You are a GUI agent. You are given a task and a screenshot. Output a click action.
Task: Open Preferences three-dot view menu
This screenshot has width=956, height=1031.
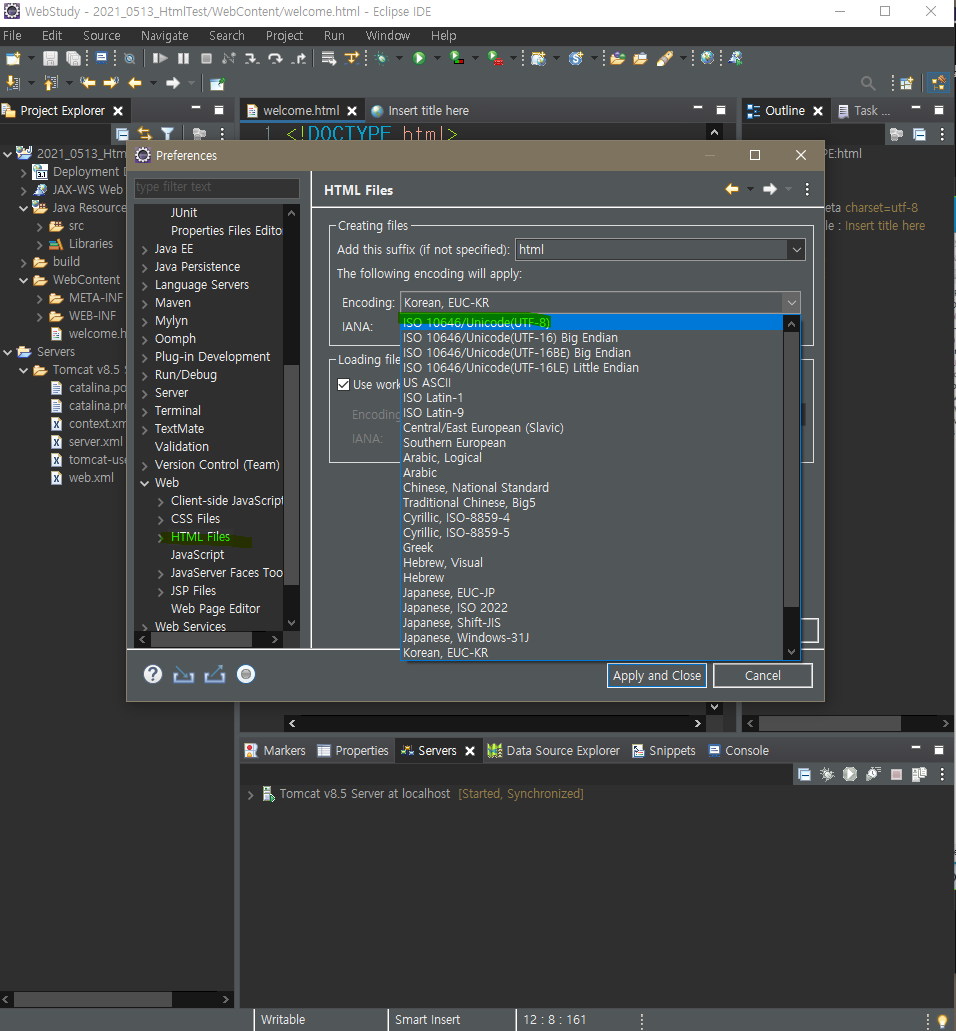807,189
